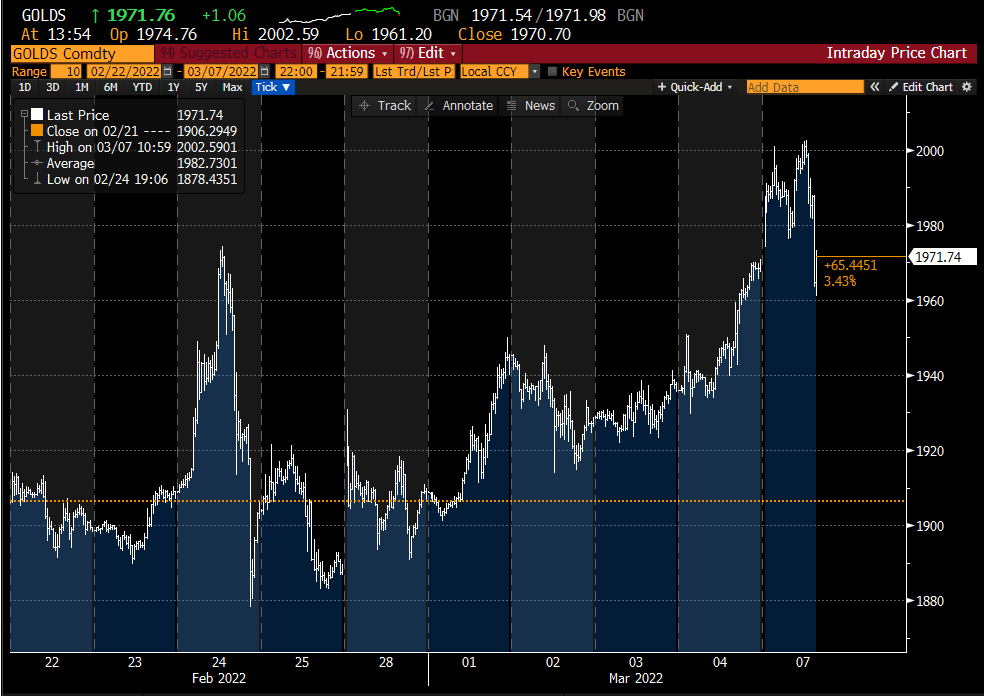984x696 pixels.
Task: Click the Hi 2002.59 header value
Action: pyautogui.click(x=275, y=35)
